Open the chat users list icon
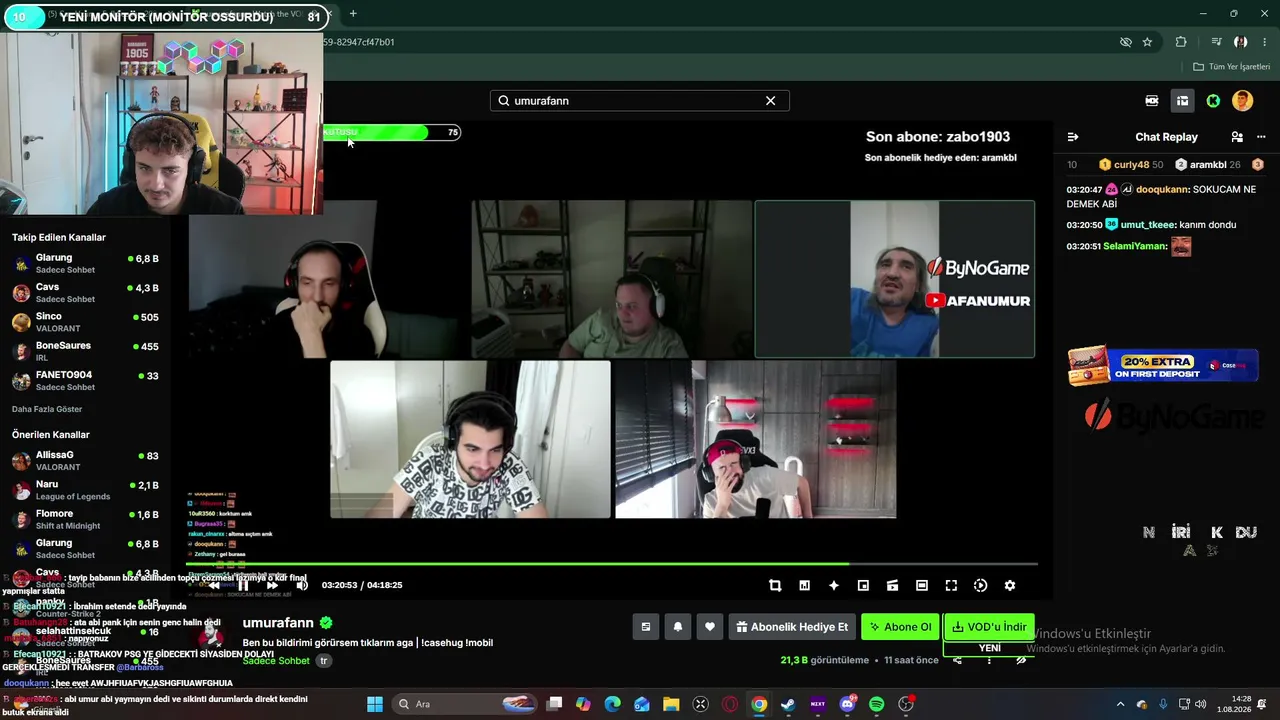 [x=1237, y=137]
